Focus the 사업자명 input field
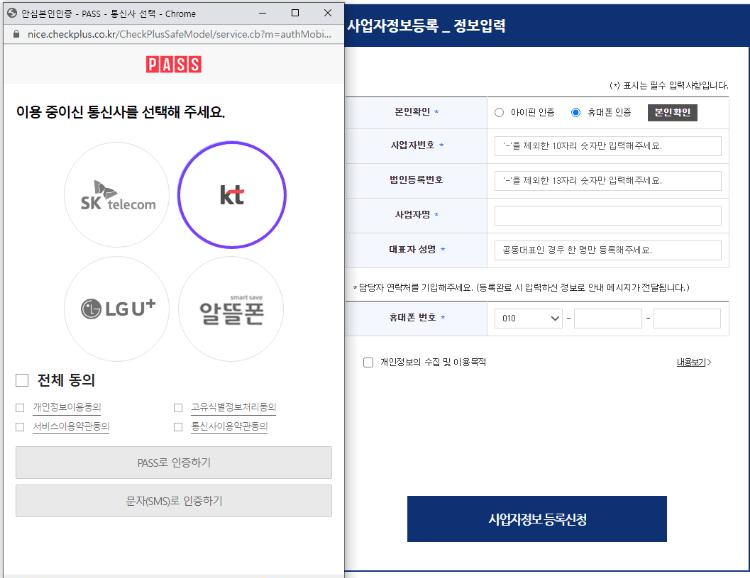The image size is (750, 578). point(608,216)
